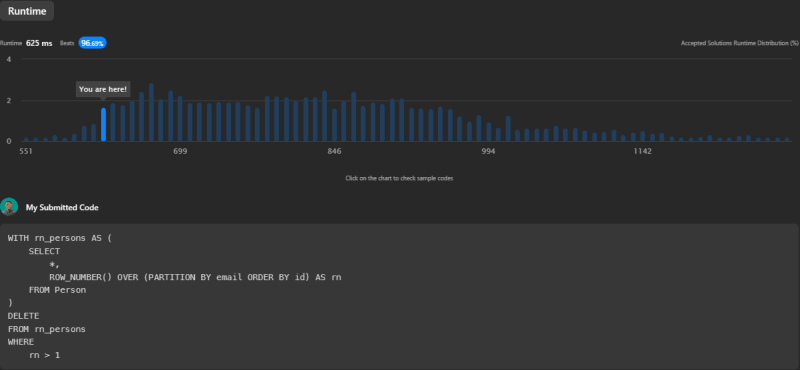This screenshot has height=370, width=800.
Task: Click code line 'WITH rn_persons AS ('
Action: click(59, 238)
